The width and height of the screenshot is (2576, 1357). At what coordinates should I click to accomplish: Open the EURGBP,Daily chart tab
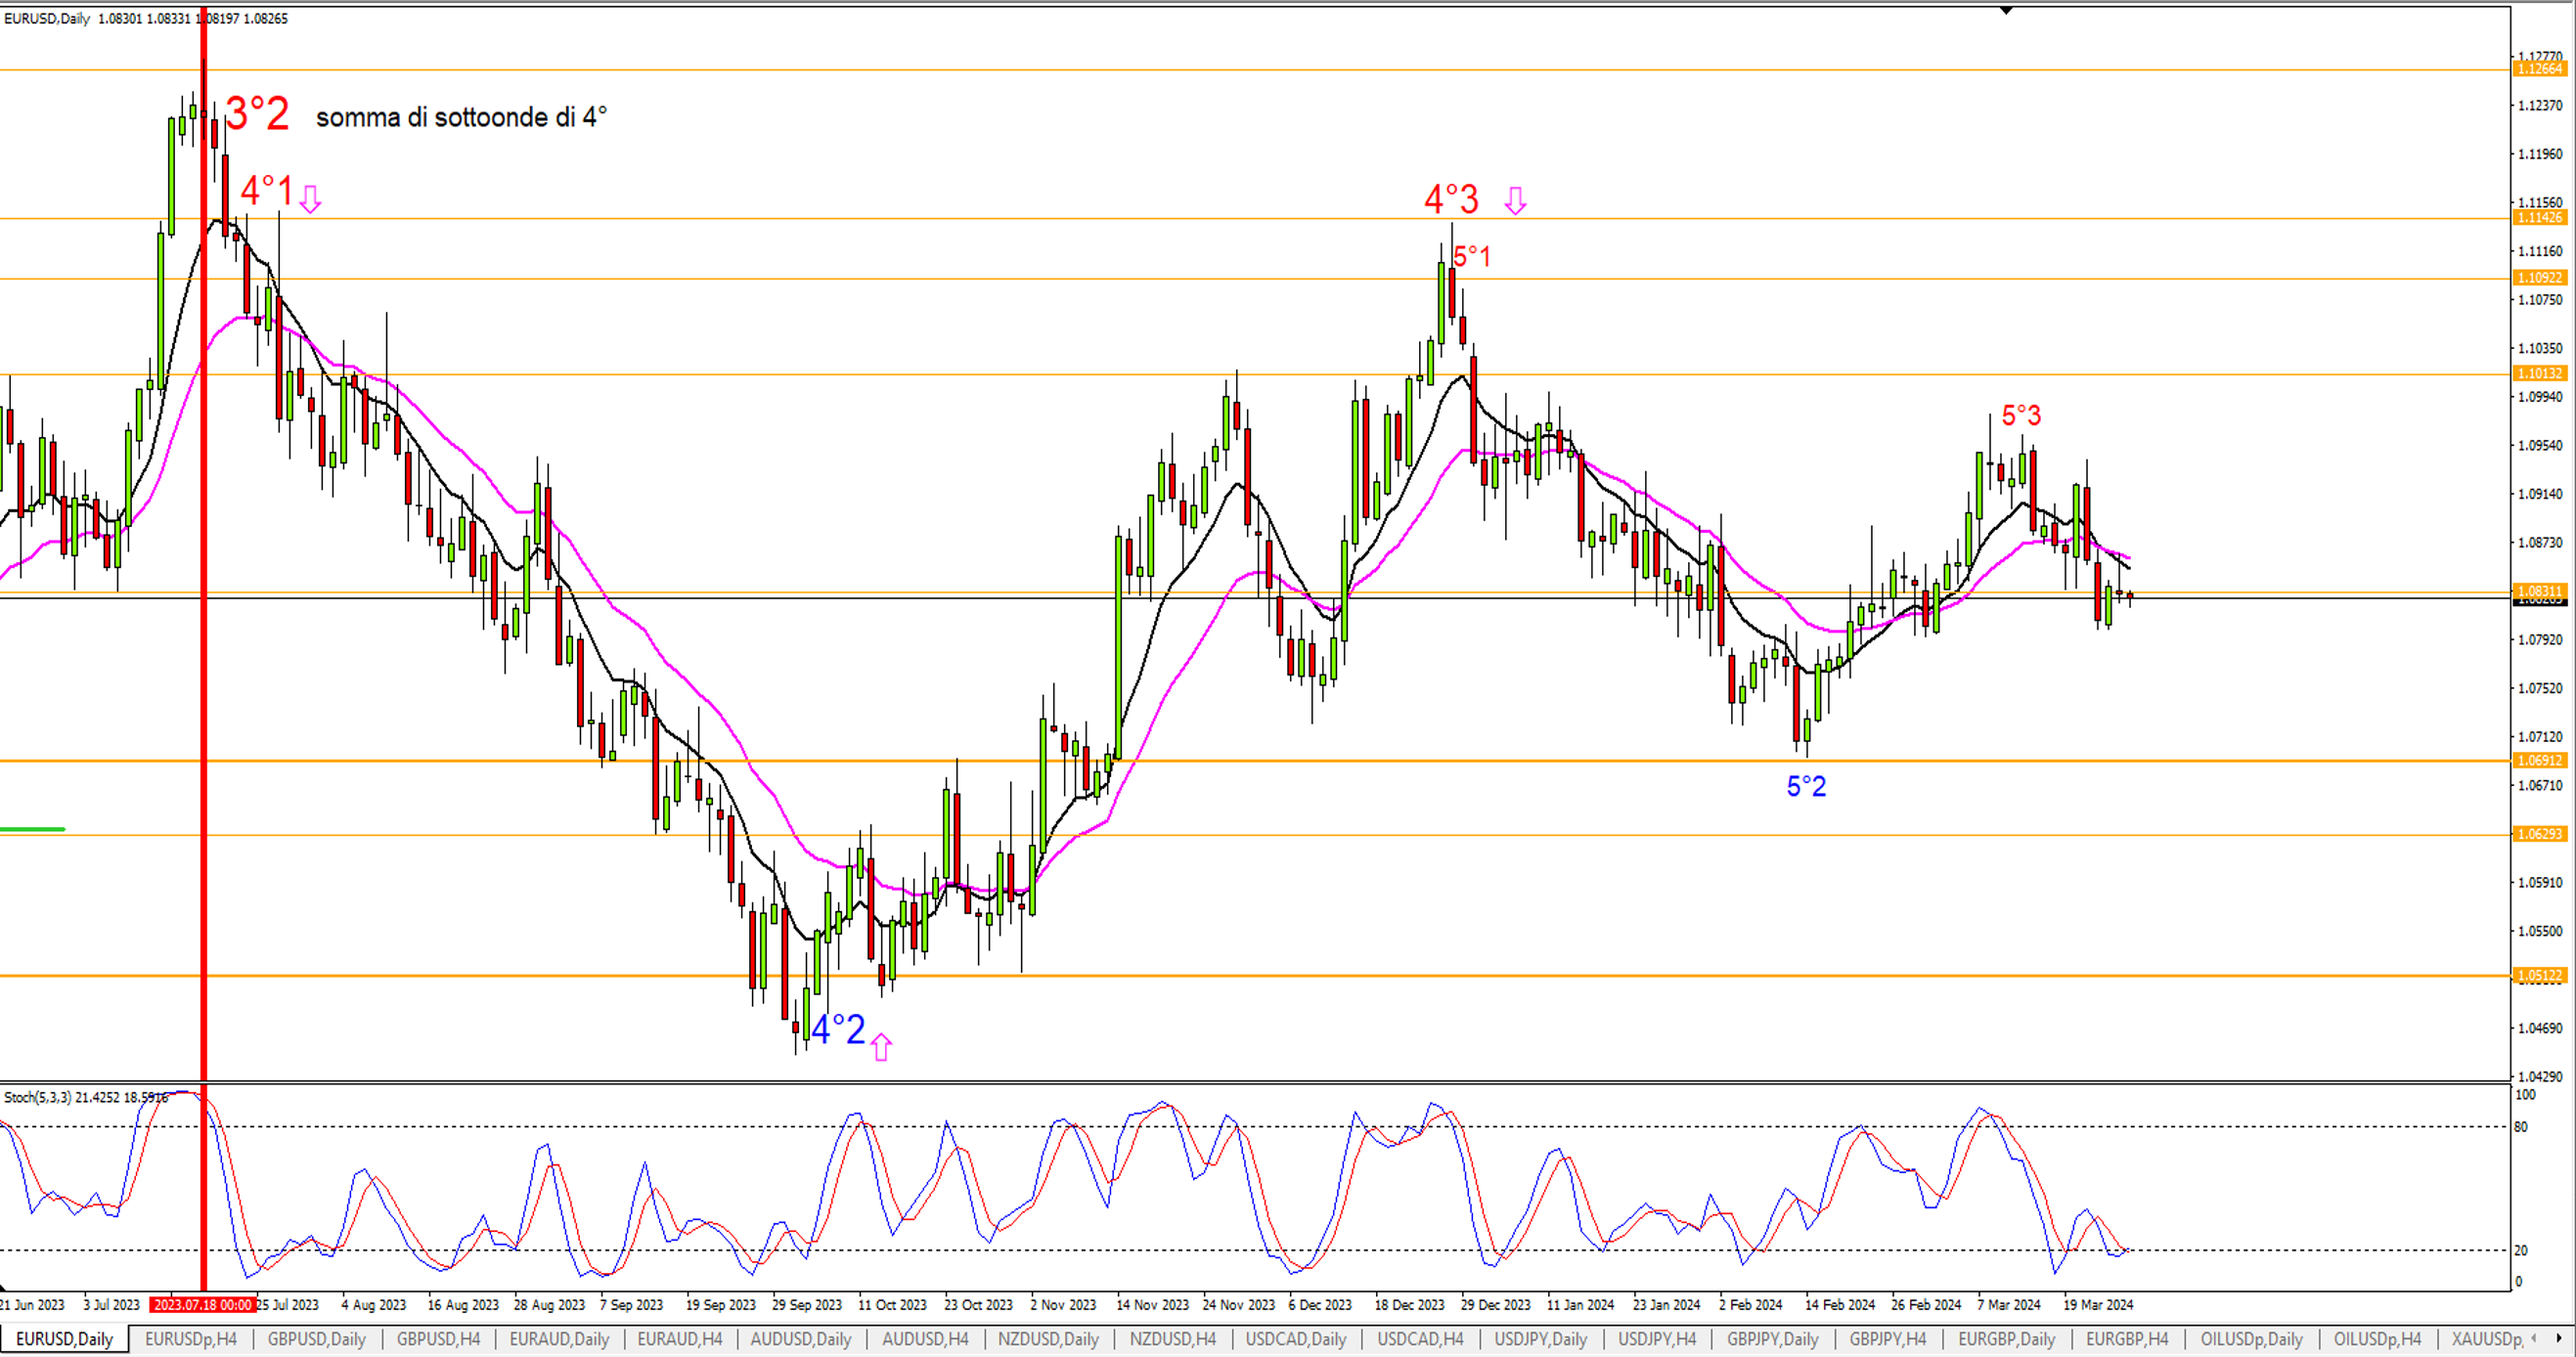click(2007, 1339)
